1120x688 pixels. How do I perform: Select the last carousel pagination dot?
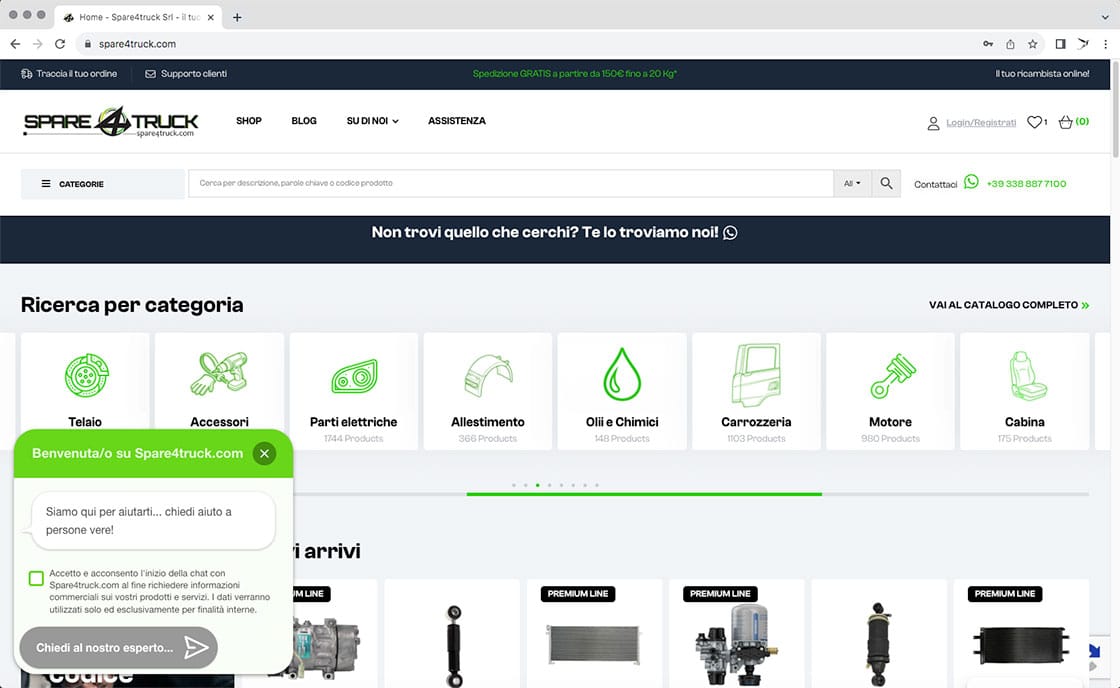(x=597, y=485)
